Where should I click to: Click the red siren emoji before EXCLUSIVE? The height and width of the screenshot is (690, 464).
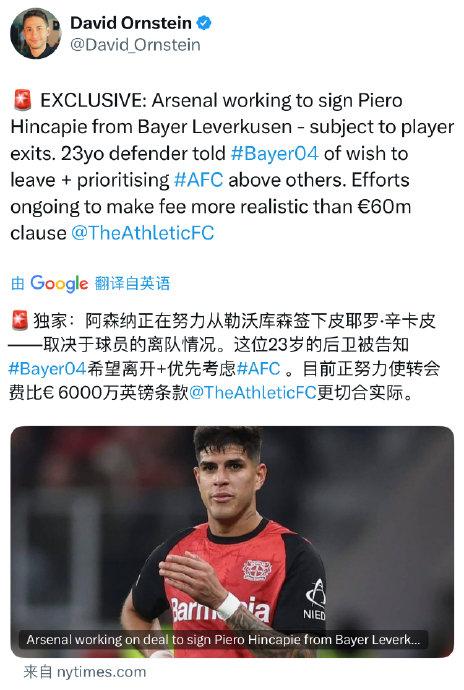[x=22, y=100]
